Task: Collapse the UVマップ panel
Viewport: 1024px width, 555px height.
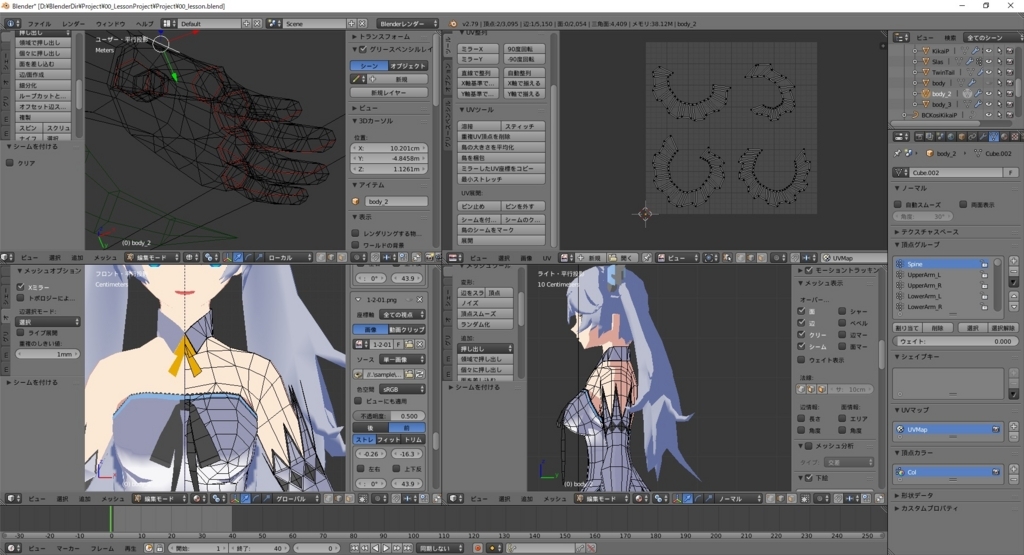Action: point(912,410)
